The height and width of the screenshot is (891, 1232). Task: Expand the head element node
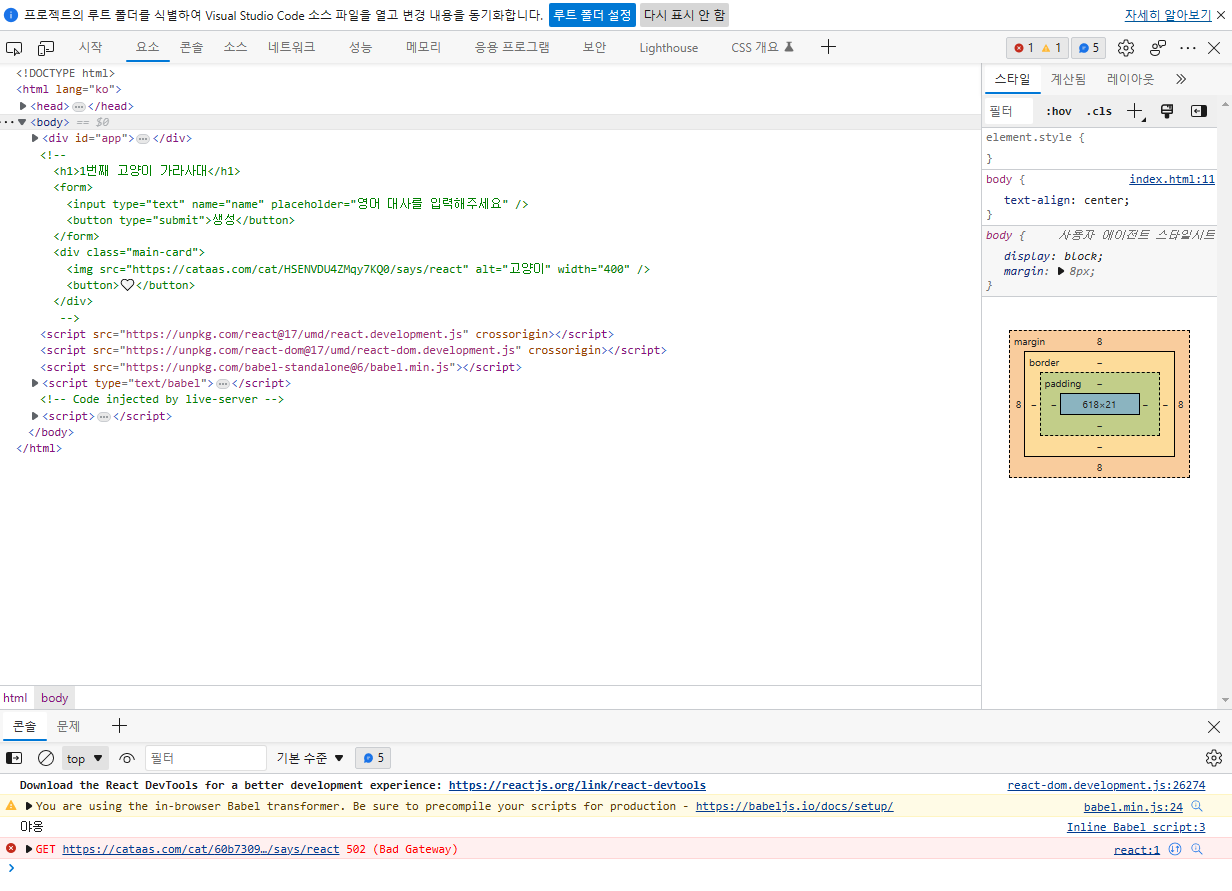pos(24,106)
